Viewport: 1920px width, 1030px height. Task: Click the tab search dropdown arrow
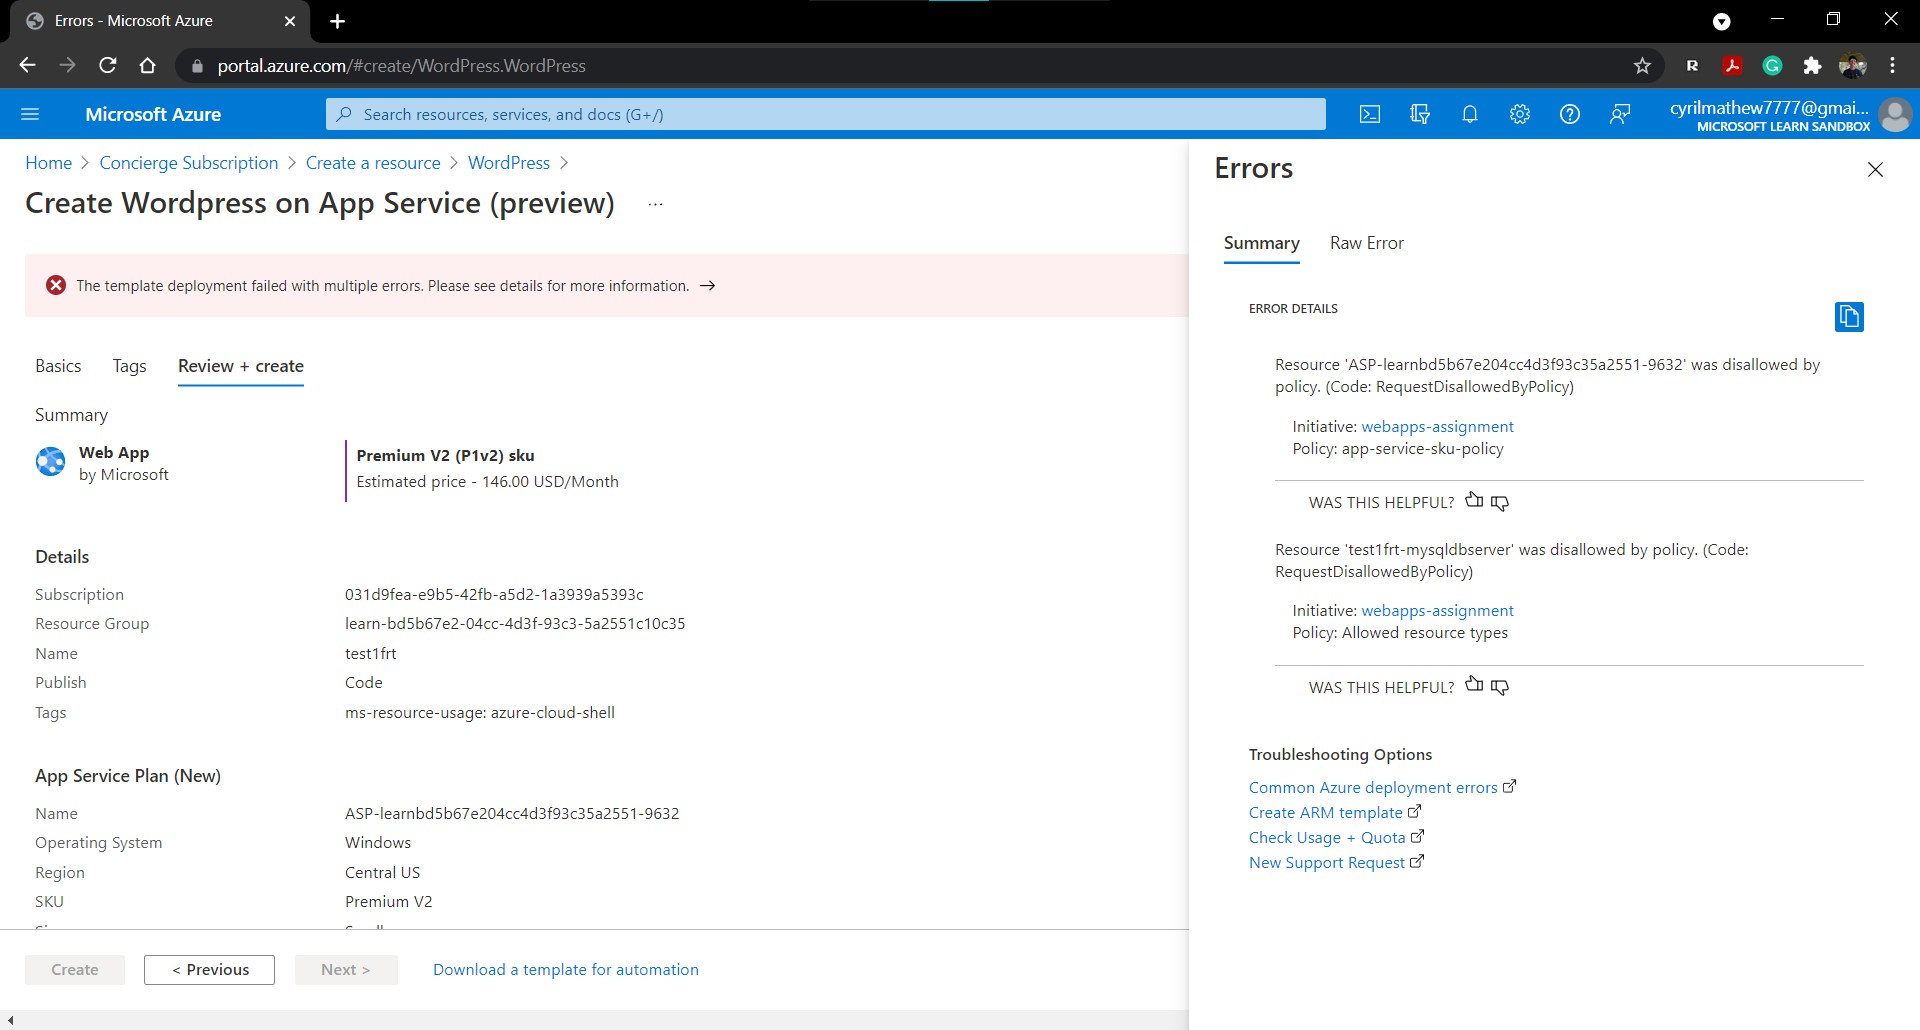(x=1721, y=21)
